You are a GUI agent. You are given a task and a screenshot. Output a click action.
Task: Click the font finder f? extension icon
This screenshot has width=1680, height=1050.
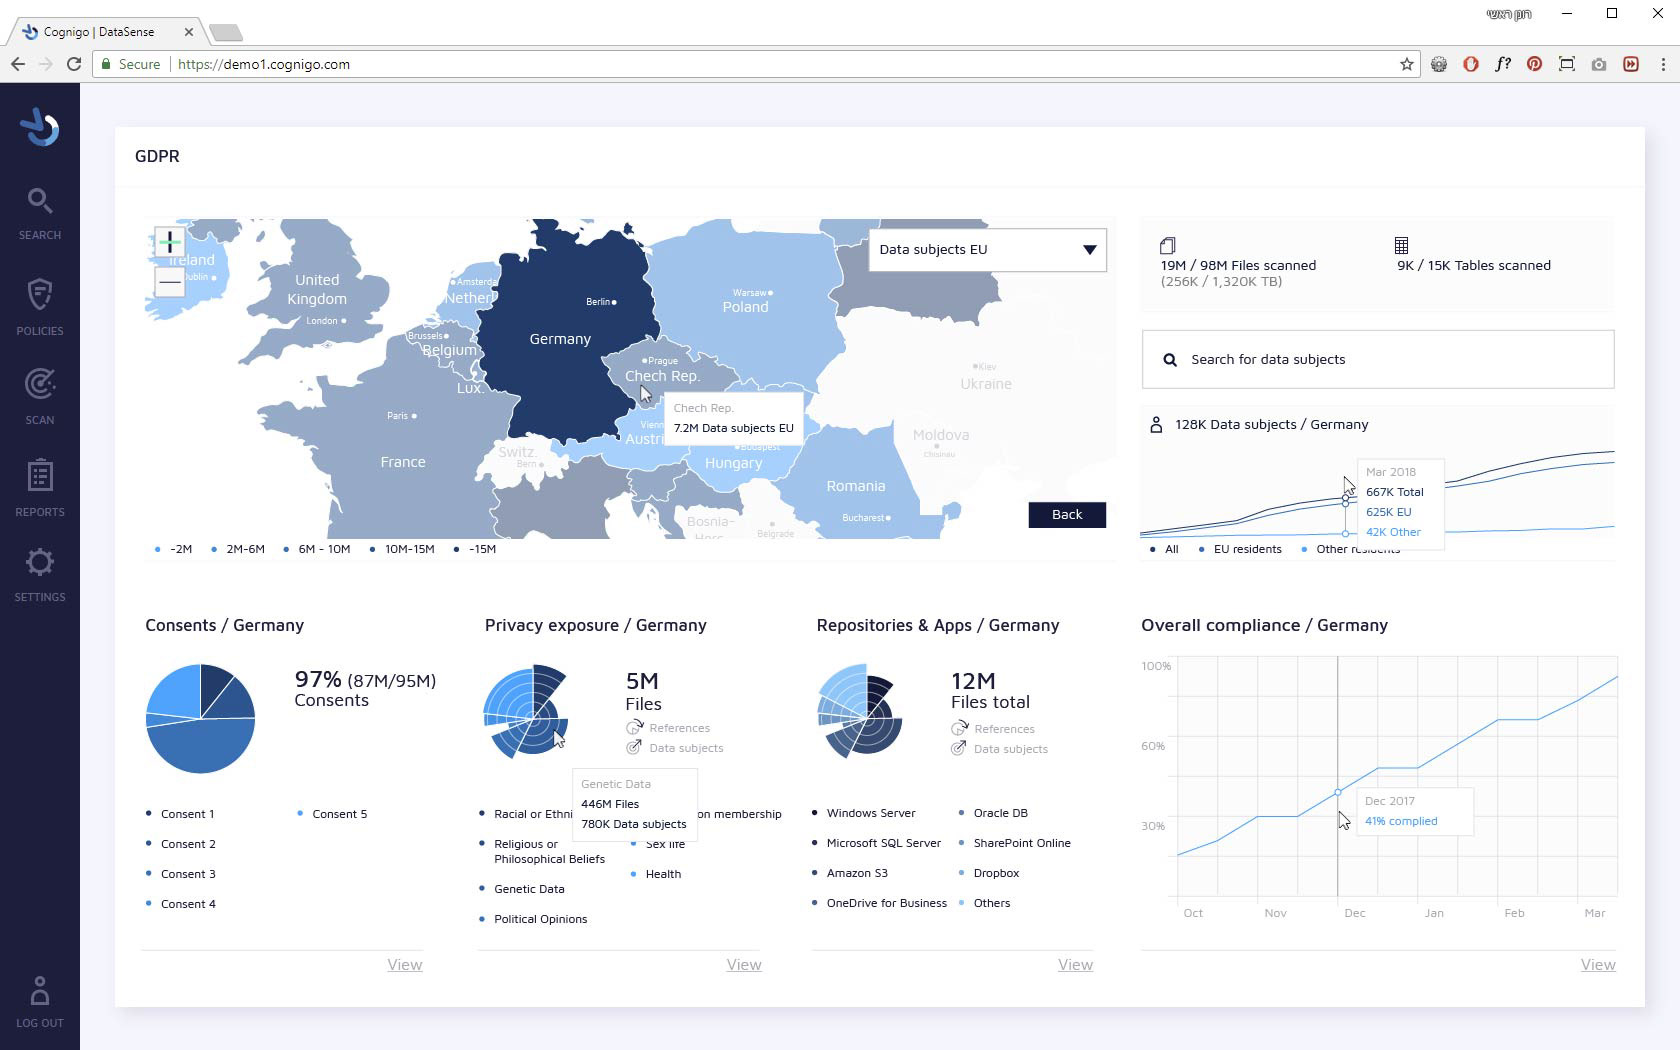click(1503, 64)
